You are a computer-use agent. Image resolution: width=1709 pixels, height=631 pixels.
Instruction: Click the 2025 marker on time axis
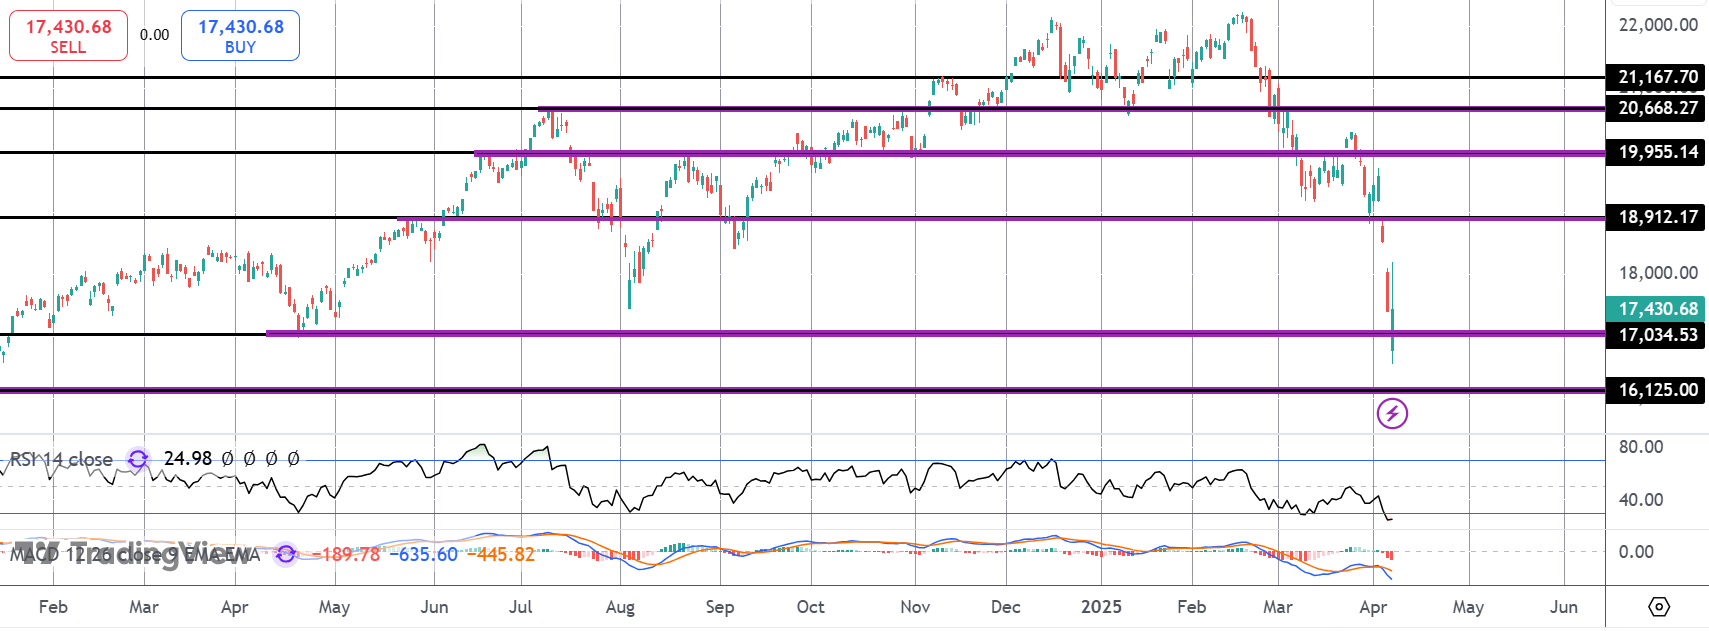point(1101,607)
